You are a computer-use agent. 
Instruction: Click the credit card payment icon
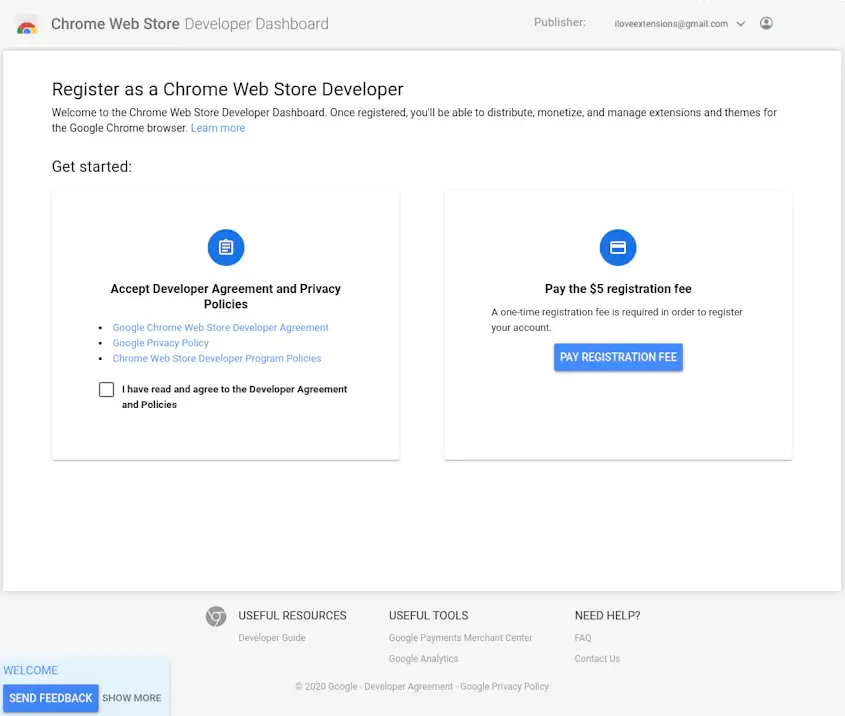tap(618, 247)
